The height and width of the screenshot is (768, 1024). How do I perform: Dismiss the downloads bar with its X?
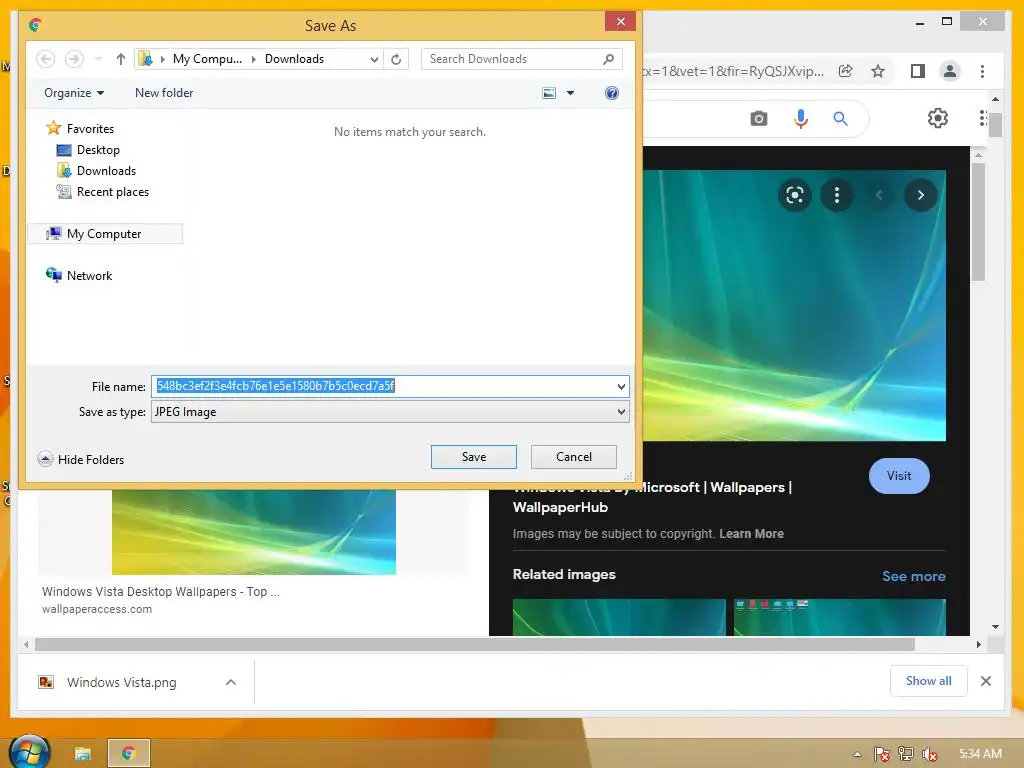point(985,681)
